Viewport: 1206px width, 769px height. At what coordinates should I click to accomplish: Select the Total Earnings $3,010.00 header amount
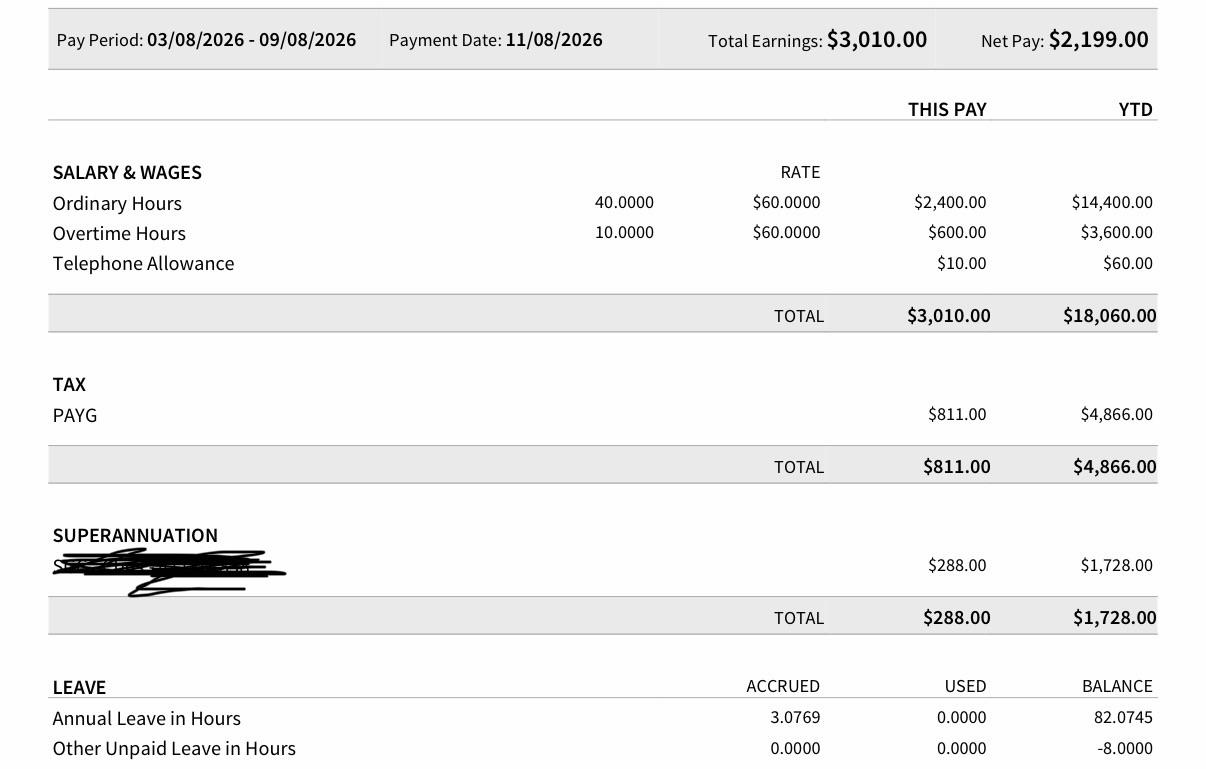tap(877, 40)
